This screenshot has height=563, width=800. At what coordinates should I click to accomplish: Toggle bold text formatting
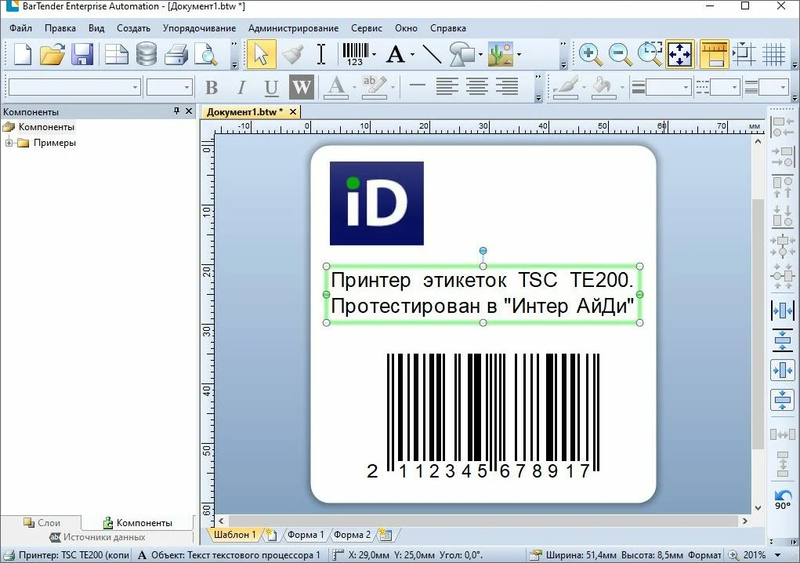[211, 88]
